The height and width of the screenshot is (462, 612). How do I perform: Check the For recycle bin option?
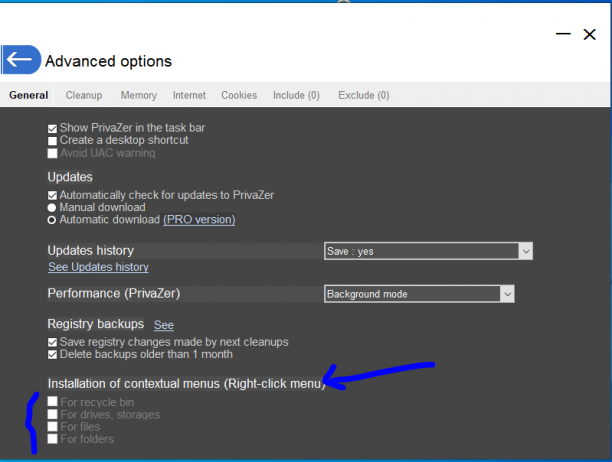click(x=52, y=402)
